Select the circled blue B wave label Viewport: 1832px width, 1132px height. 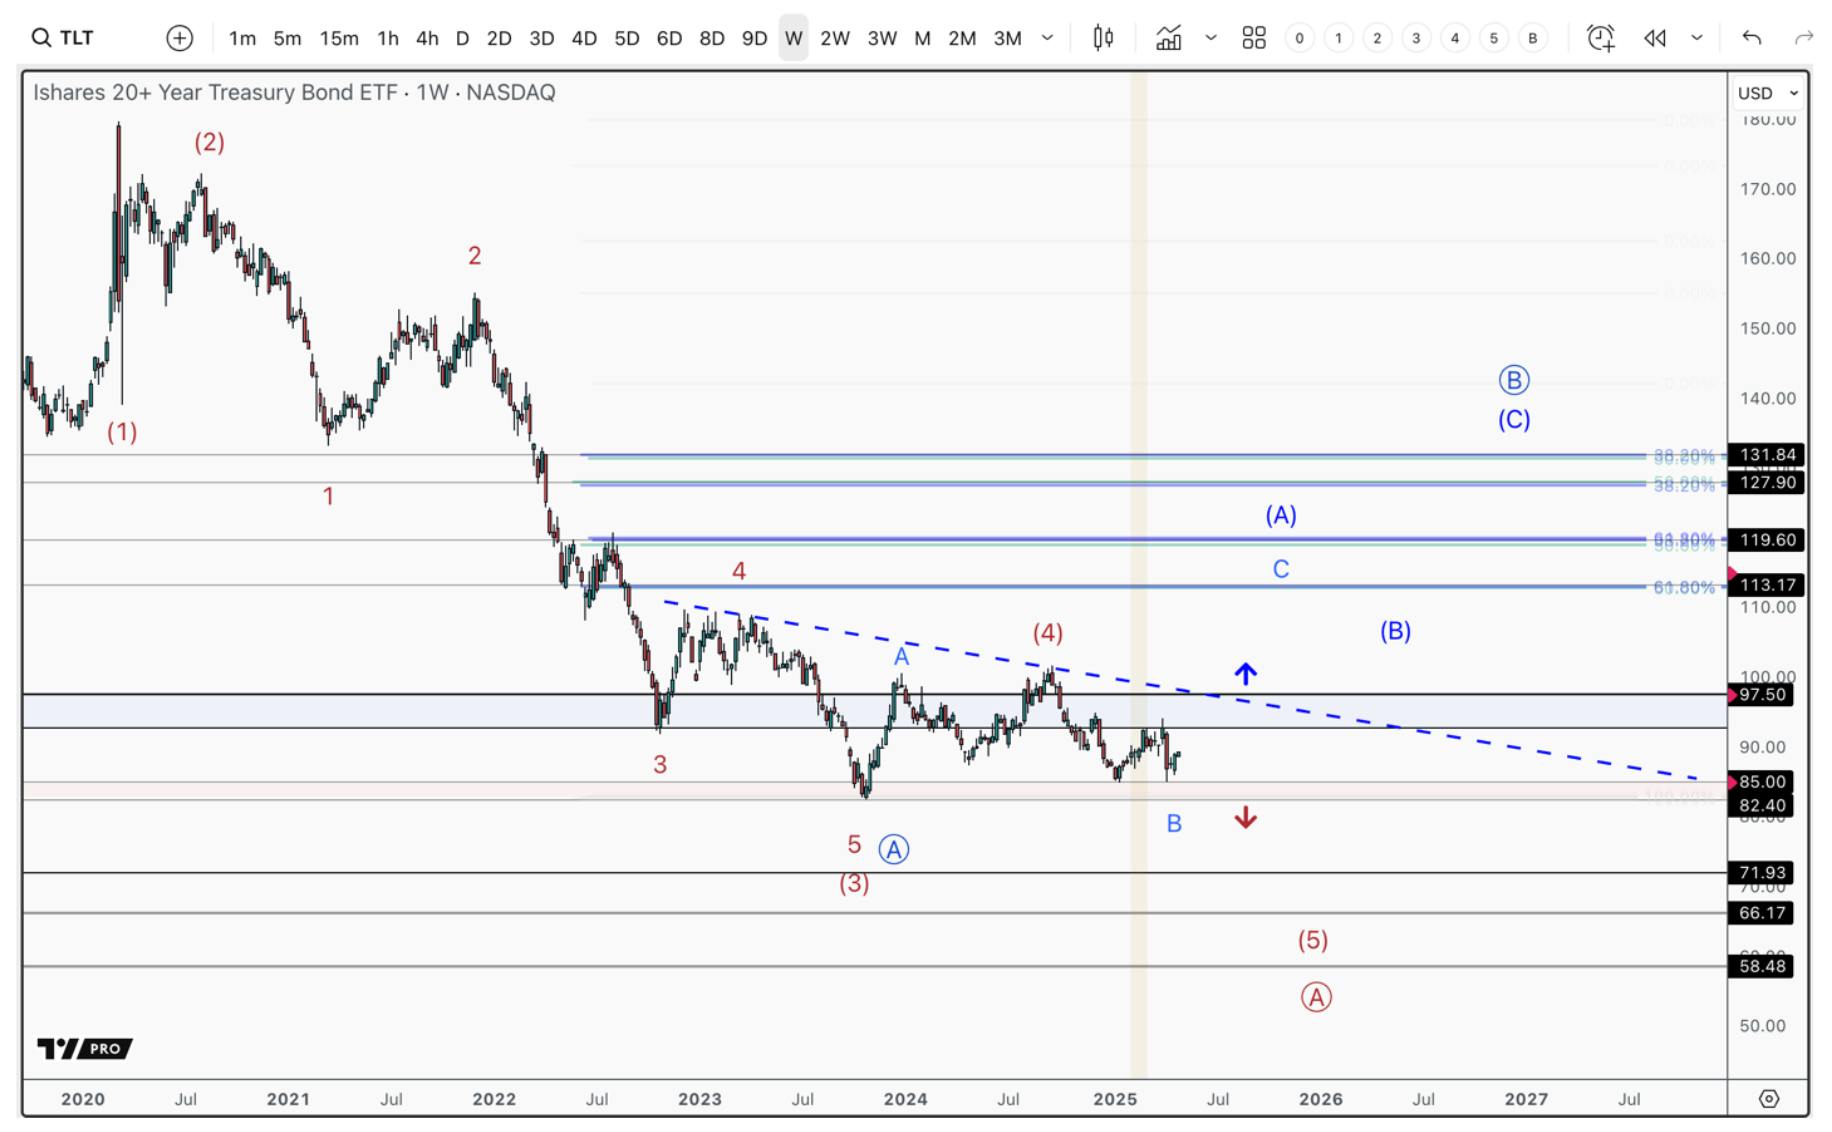(1514, 380)
